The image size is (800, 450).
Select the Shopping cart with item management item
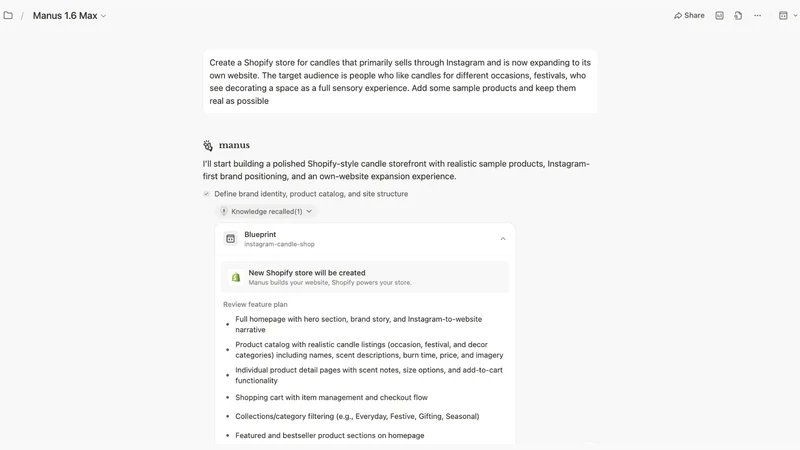[331, 397]
